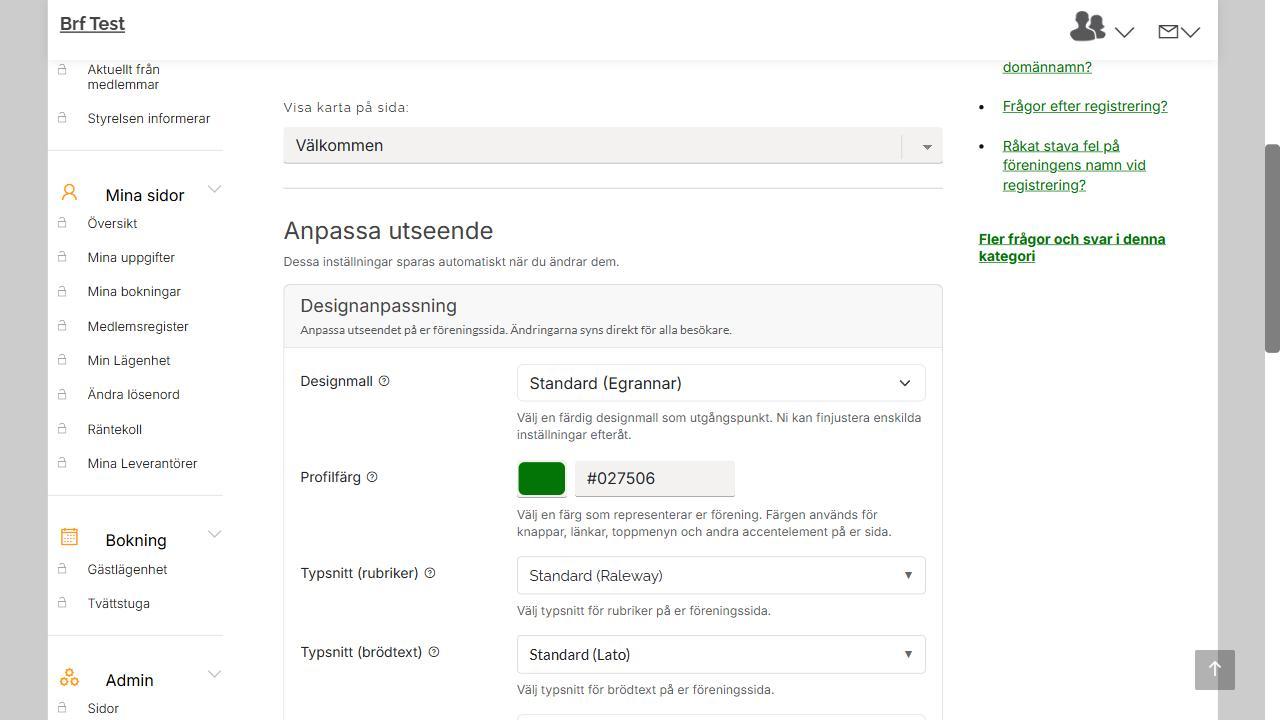Open the Visa karta på sida dropdown
This screenshot has width=1280, height=720.
[613, 146]
